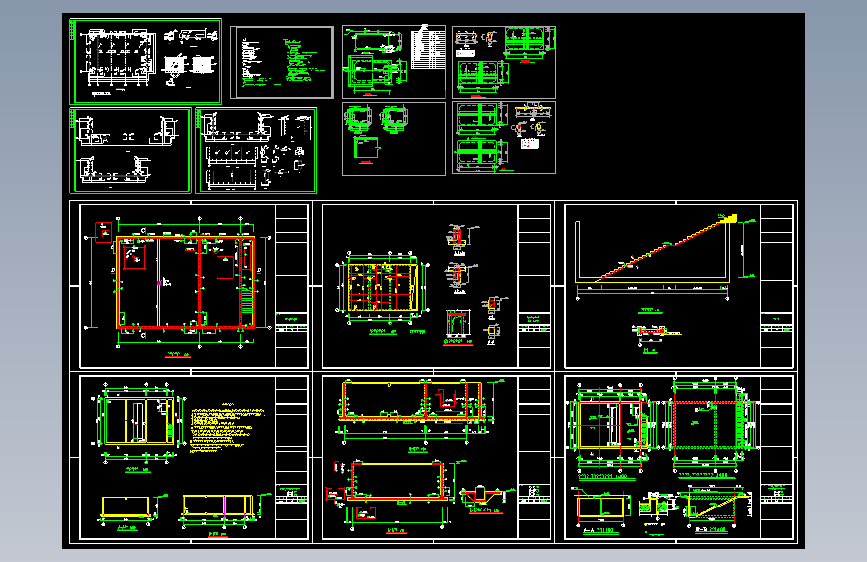Click the small red callout box above the large plan
Screen dimensions: 867x562
coord(103,232)
